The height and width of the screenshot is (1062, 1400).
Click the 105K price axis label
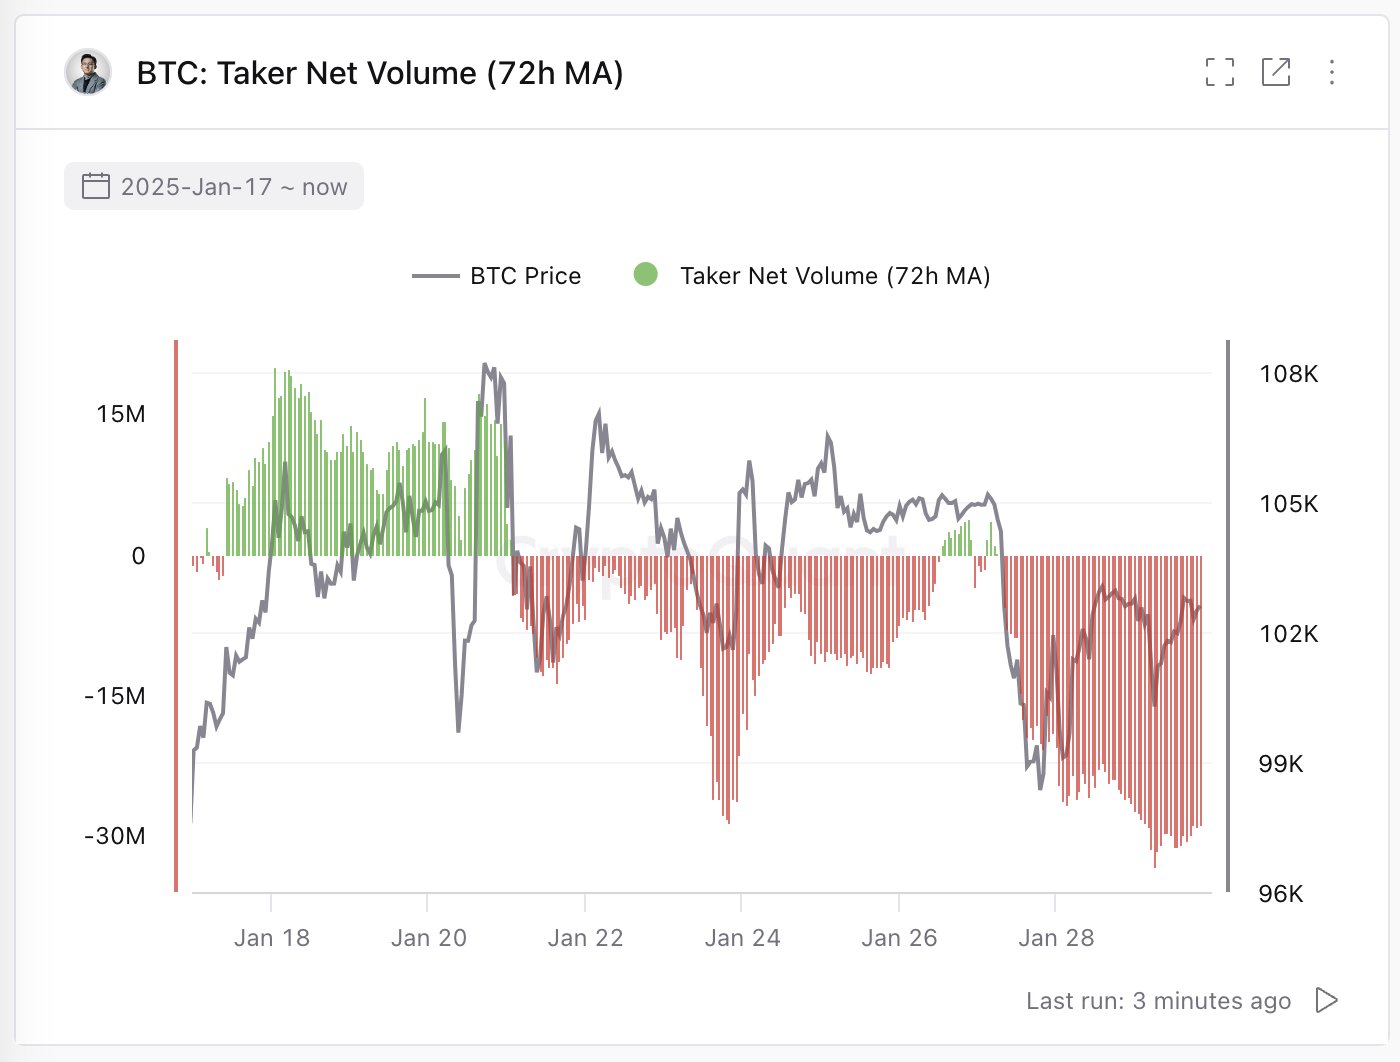pyautogui.click(x=1289, y=504)
